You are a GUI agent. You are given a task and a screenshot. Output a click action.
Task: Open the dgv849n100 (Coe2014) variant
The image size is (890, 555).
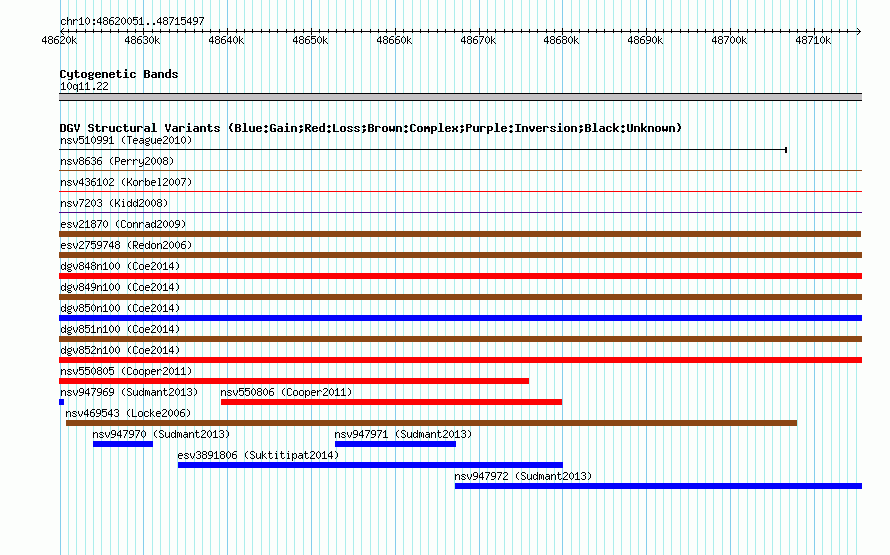[460, 297]
